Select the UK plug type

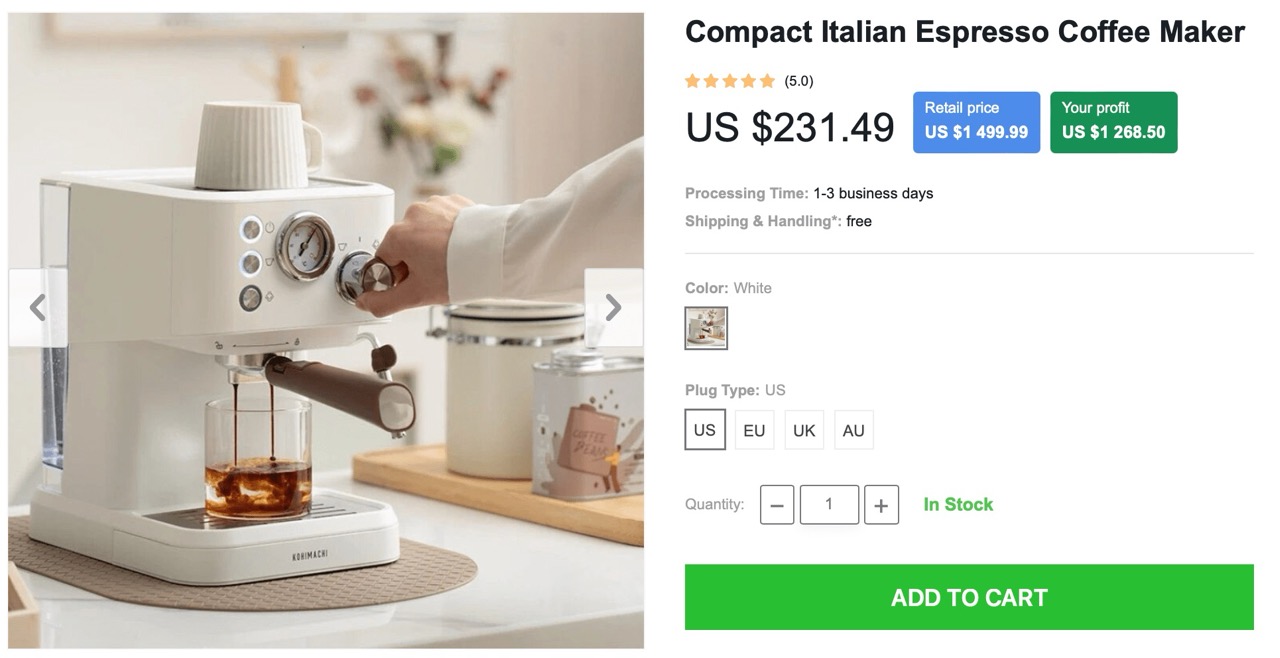[804, 430]
